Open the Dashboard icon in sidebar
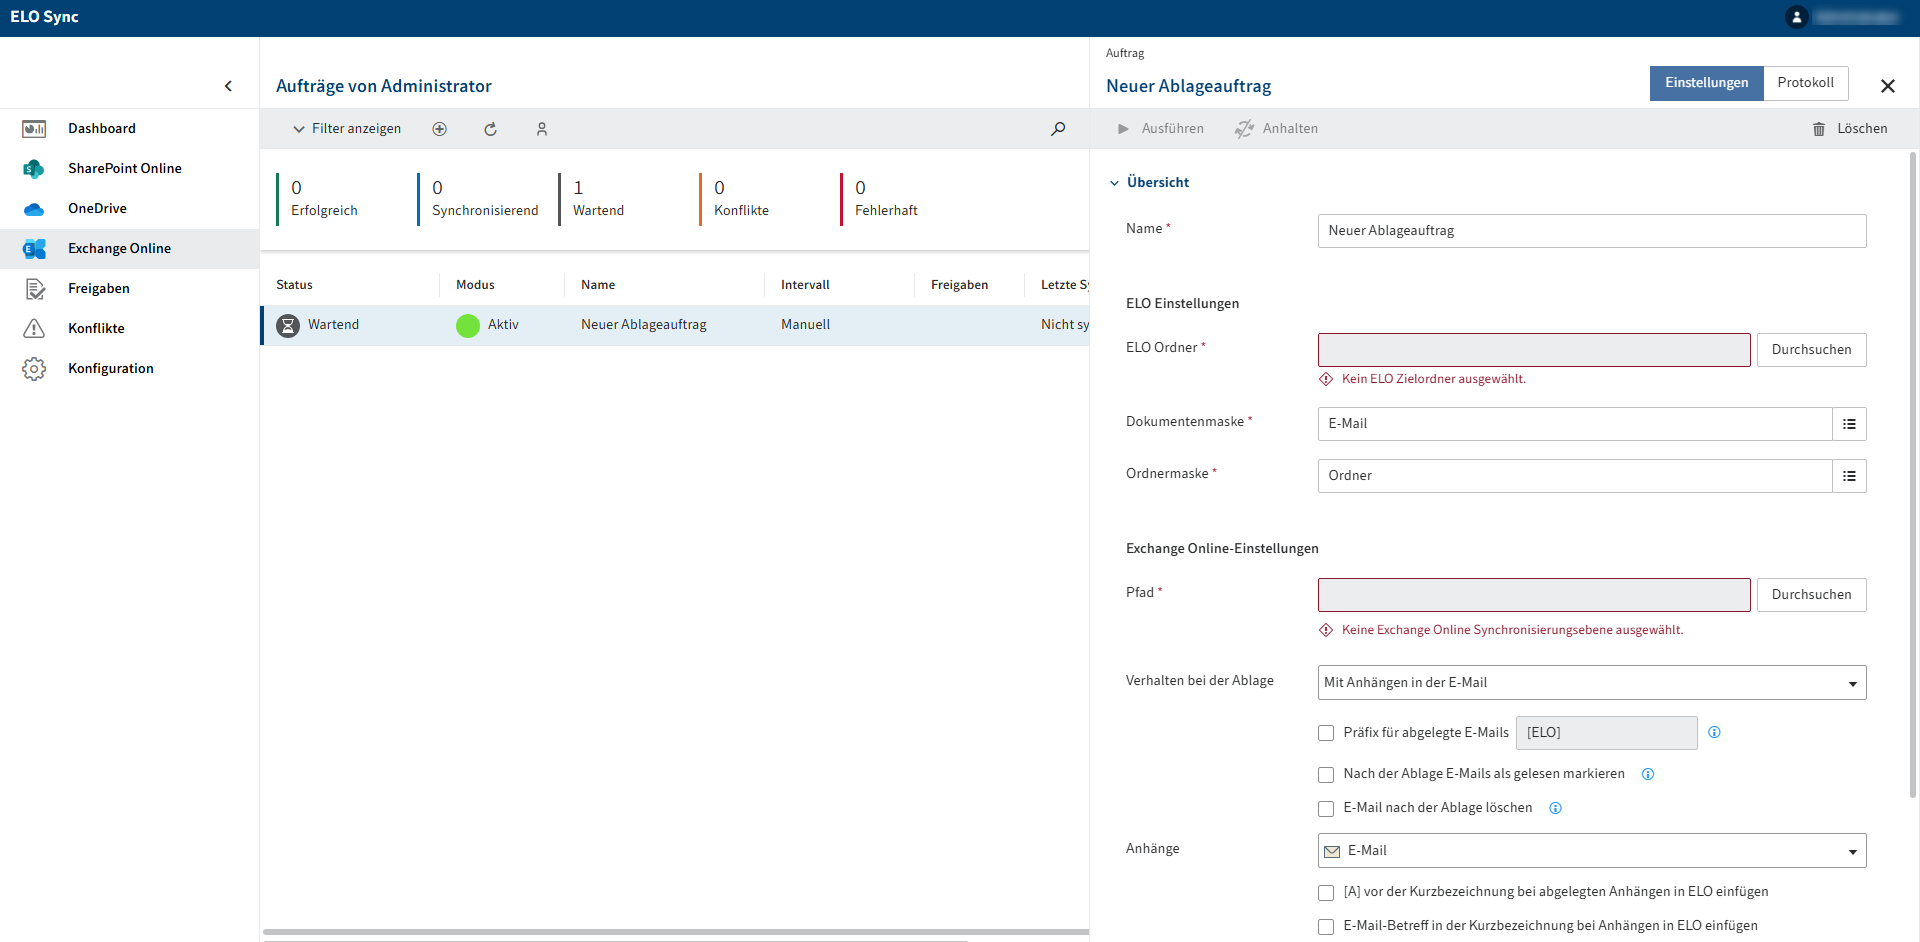 pos(34,129)
